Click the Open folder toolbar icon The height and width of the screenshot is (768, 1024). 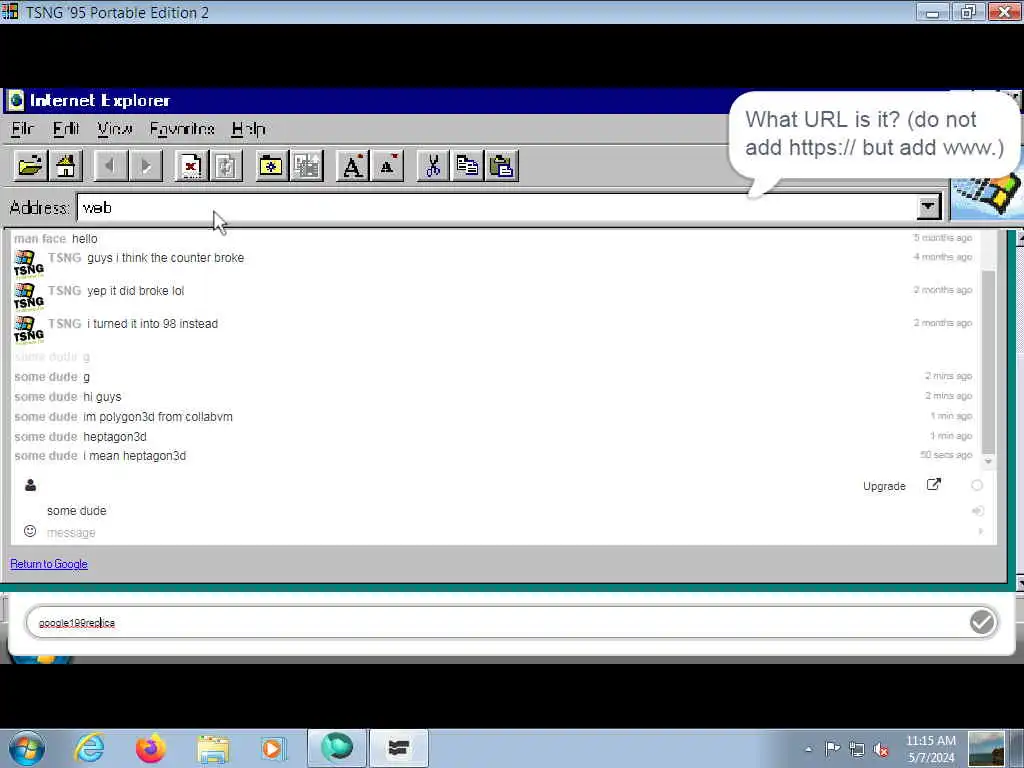tap(30, 166)
